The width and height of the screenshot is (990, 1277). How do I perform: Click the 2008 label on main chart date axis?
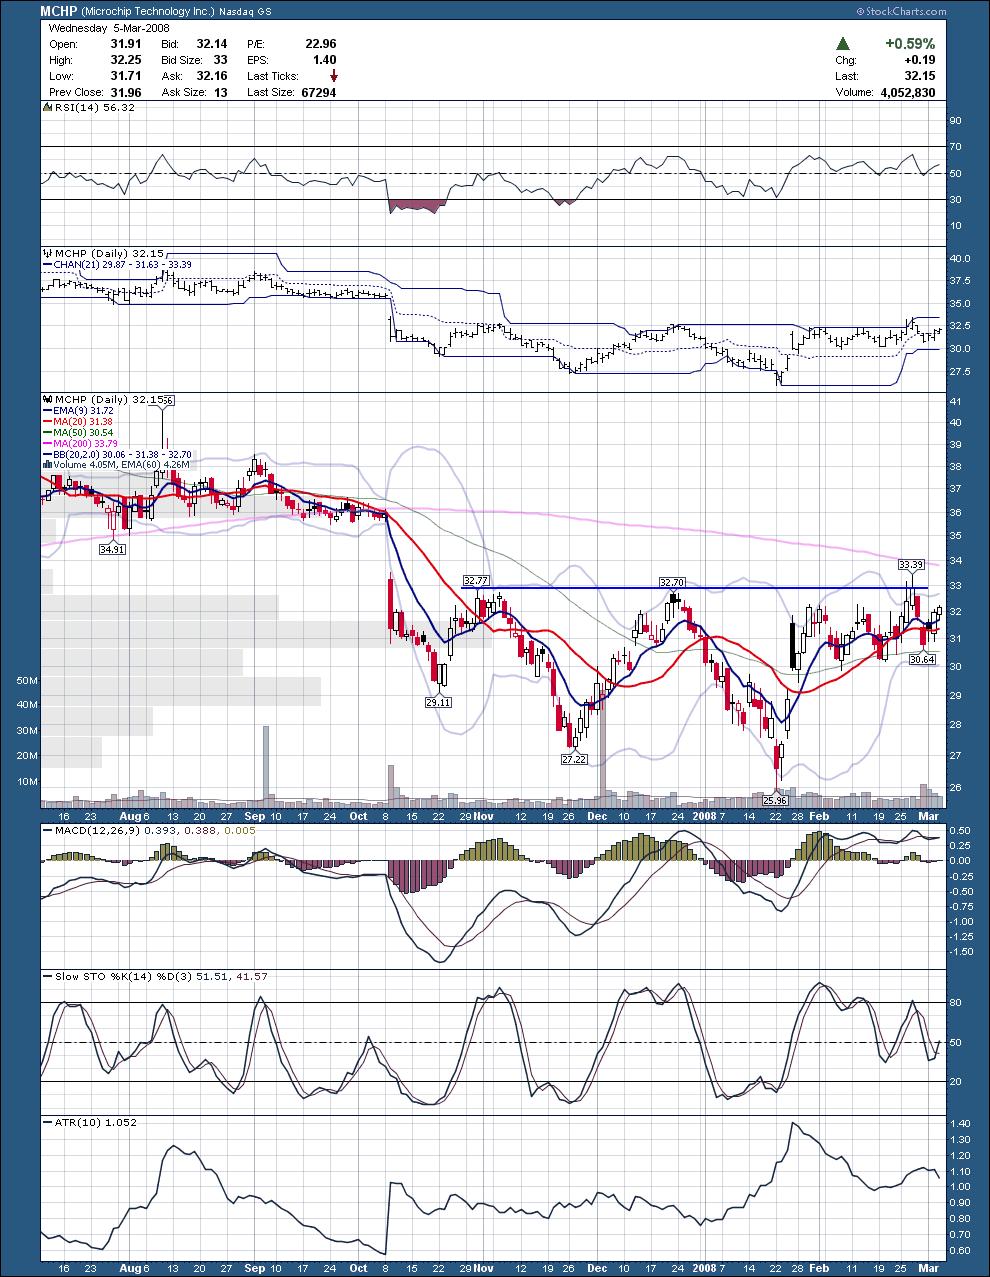click(x=704, y=816)
